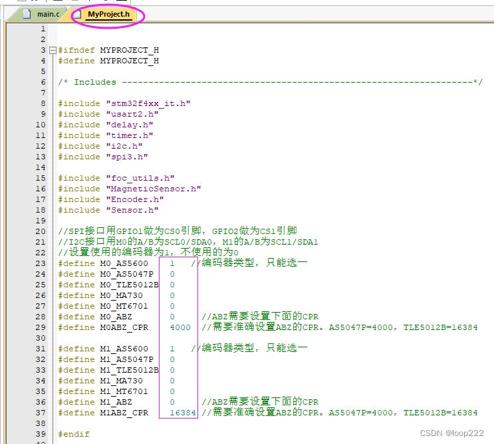The height and width of the screenshot is (444, 494).
Task: Click MYPROJECT_H on the #define line 4
Action: 129,61
